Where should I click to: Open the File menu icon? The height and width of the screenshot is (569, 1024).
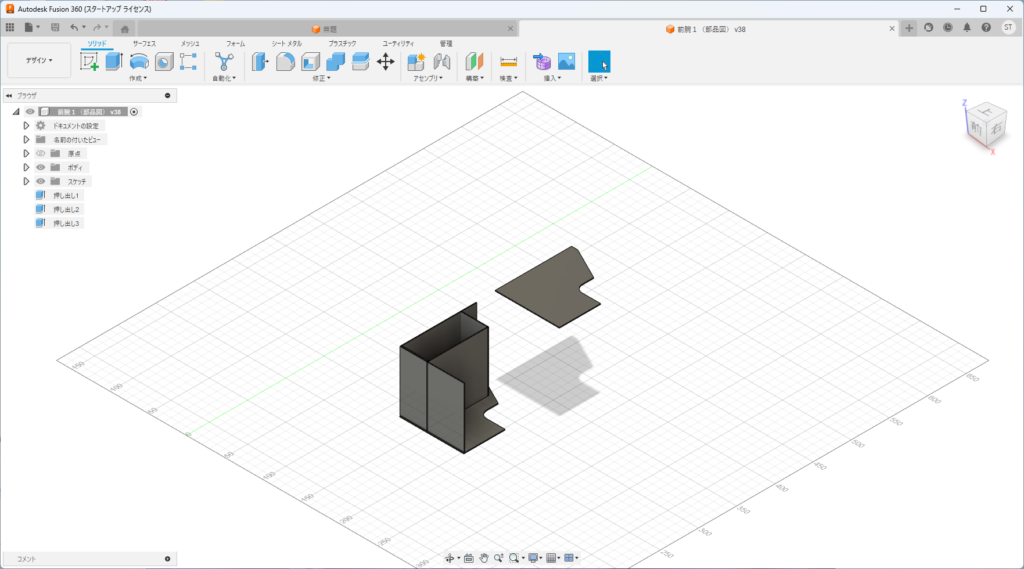click(x=29, y=27)
